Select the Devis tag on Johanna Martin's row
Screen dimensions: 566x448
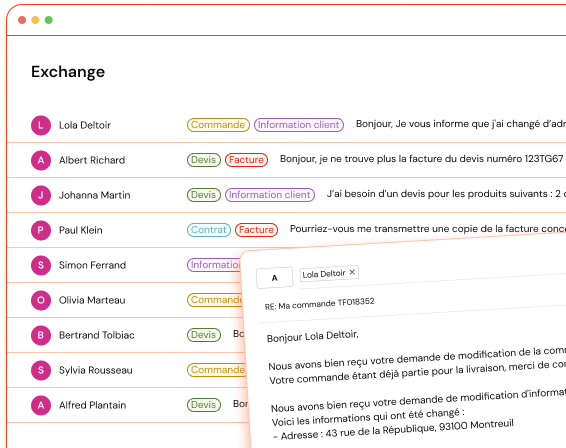pos(204,195)
